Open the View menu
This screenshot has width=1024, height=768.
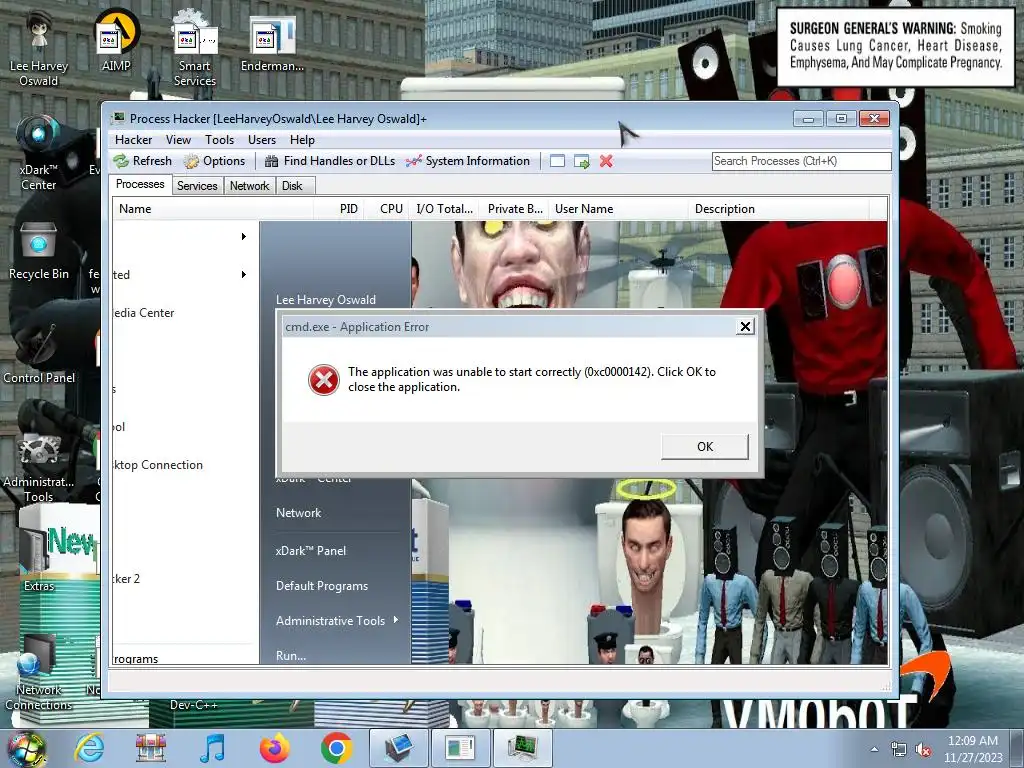[178, 140]
